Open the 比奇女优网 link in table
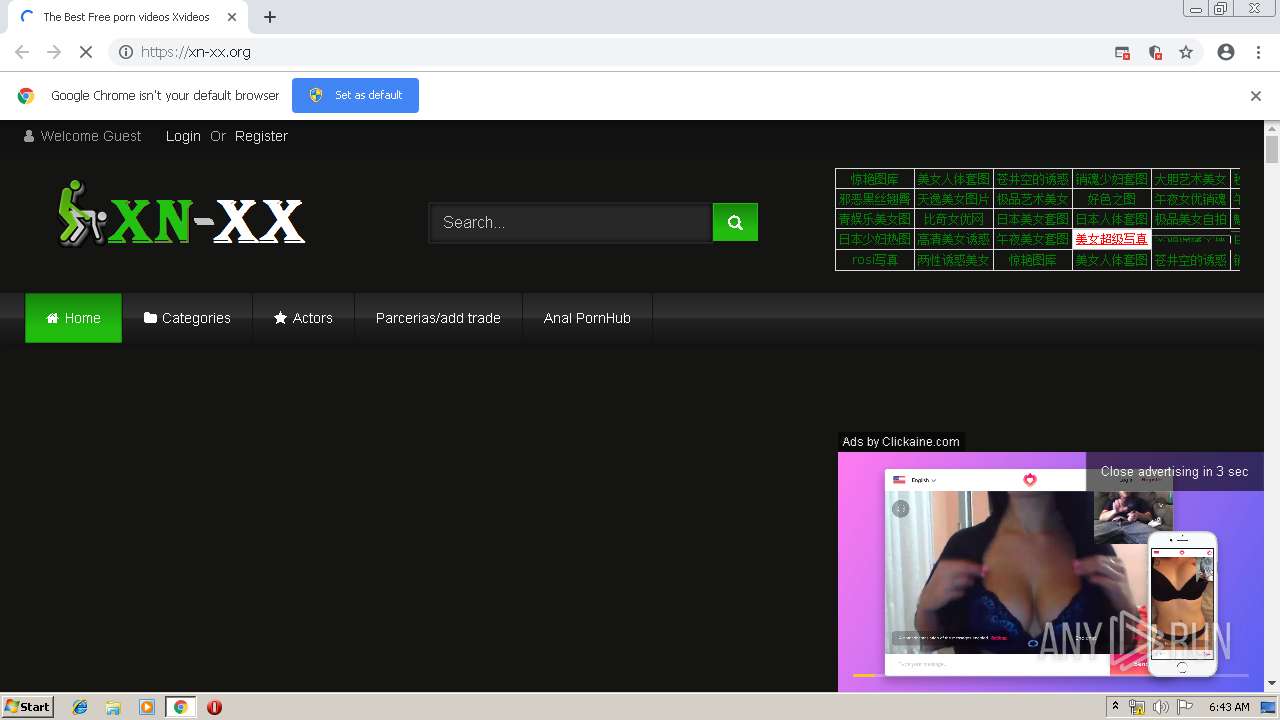Viewport: 1280px width, 720px height. [x=953, y=219]
